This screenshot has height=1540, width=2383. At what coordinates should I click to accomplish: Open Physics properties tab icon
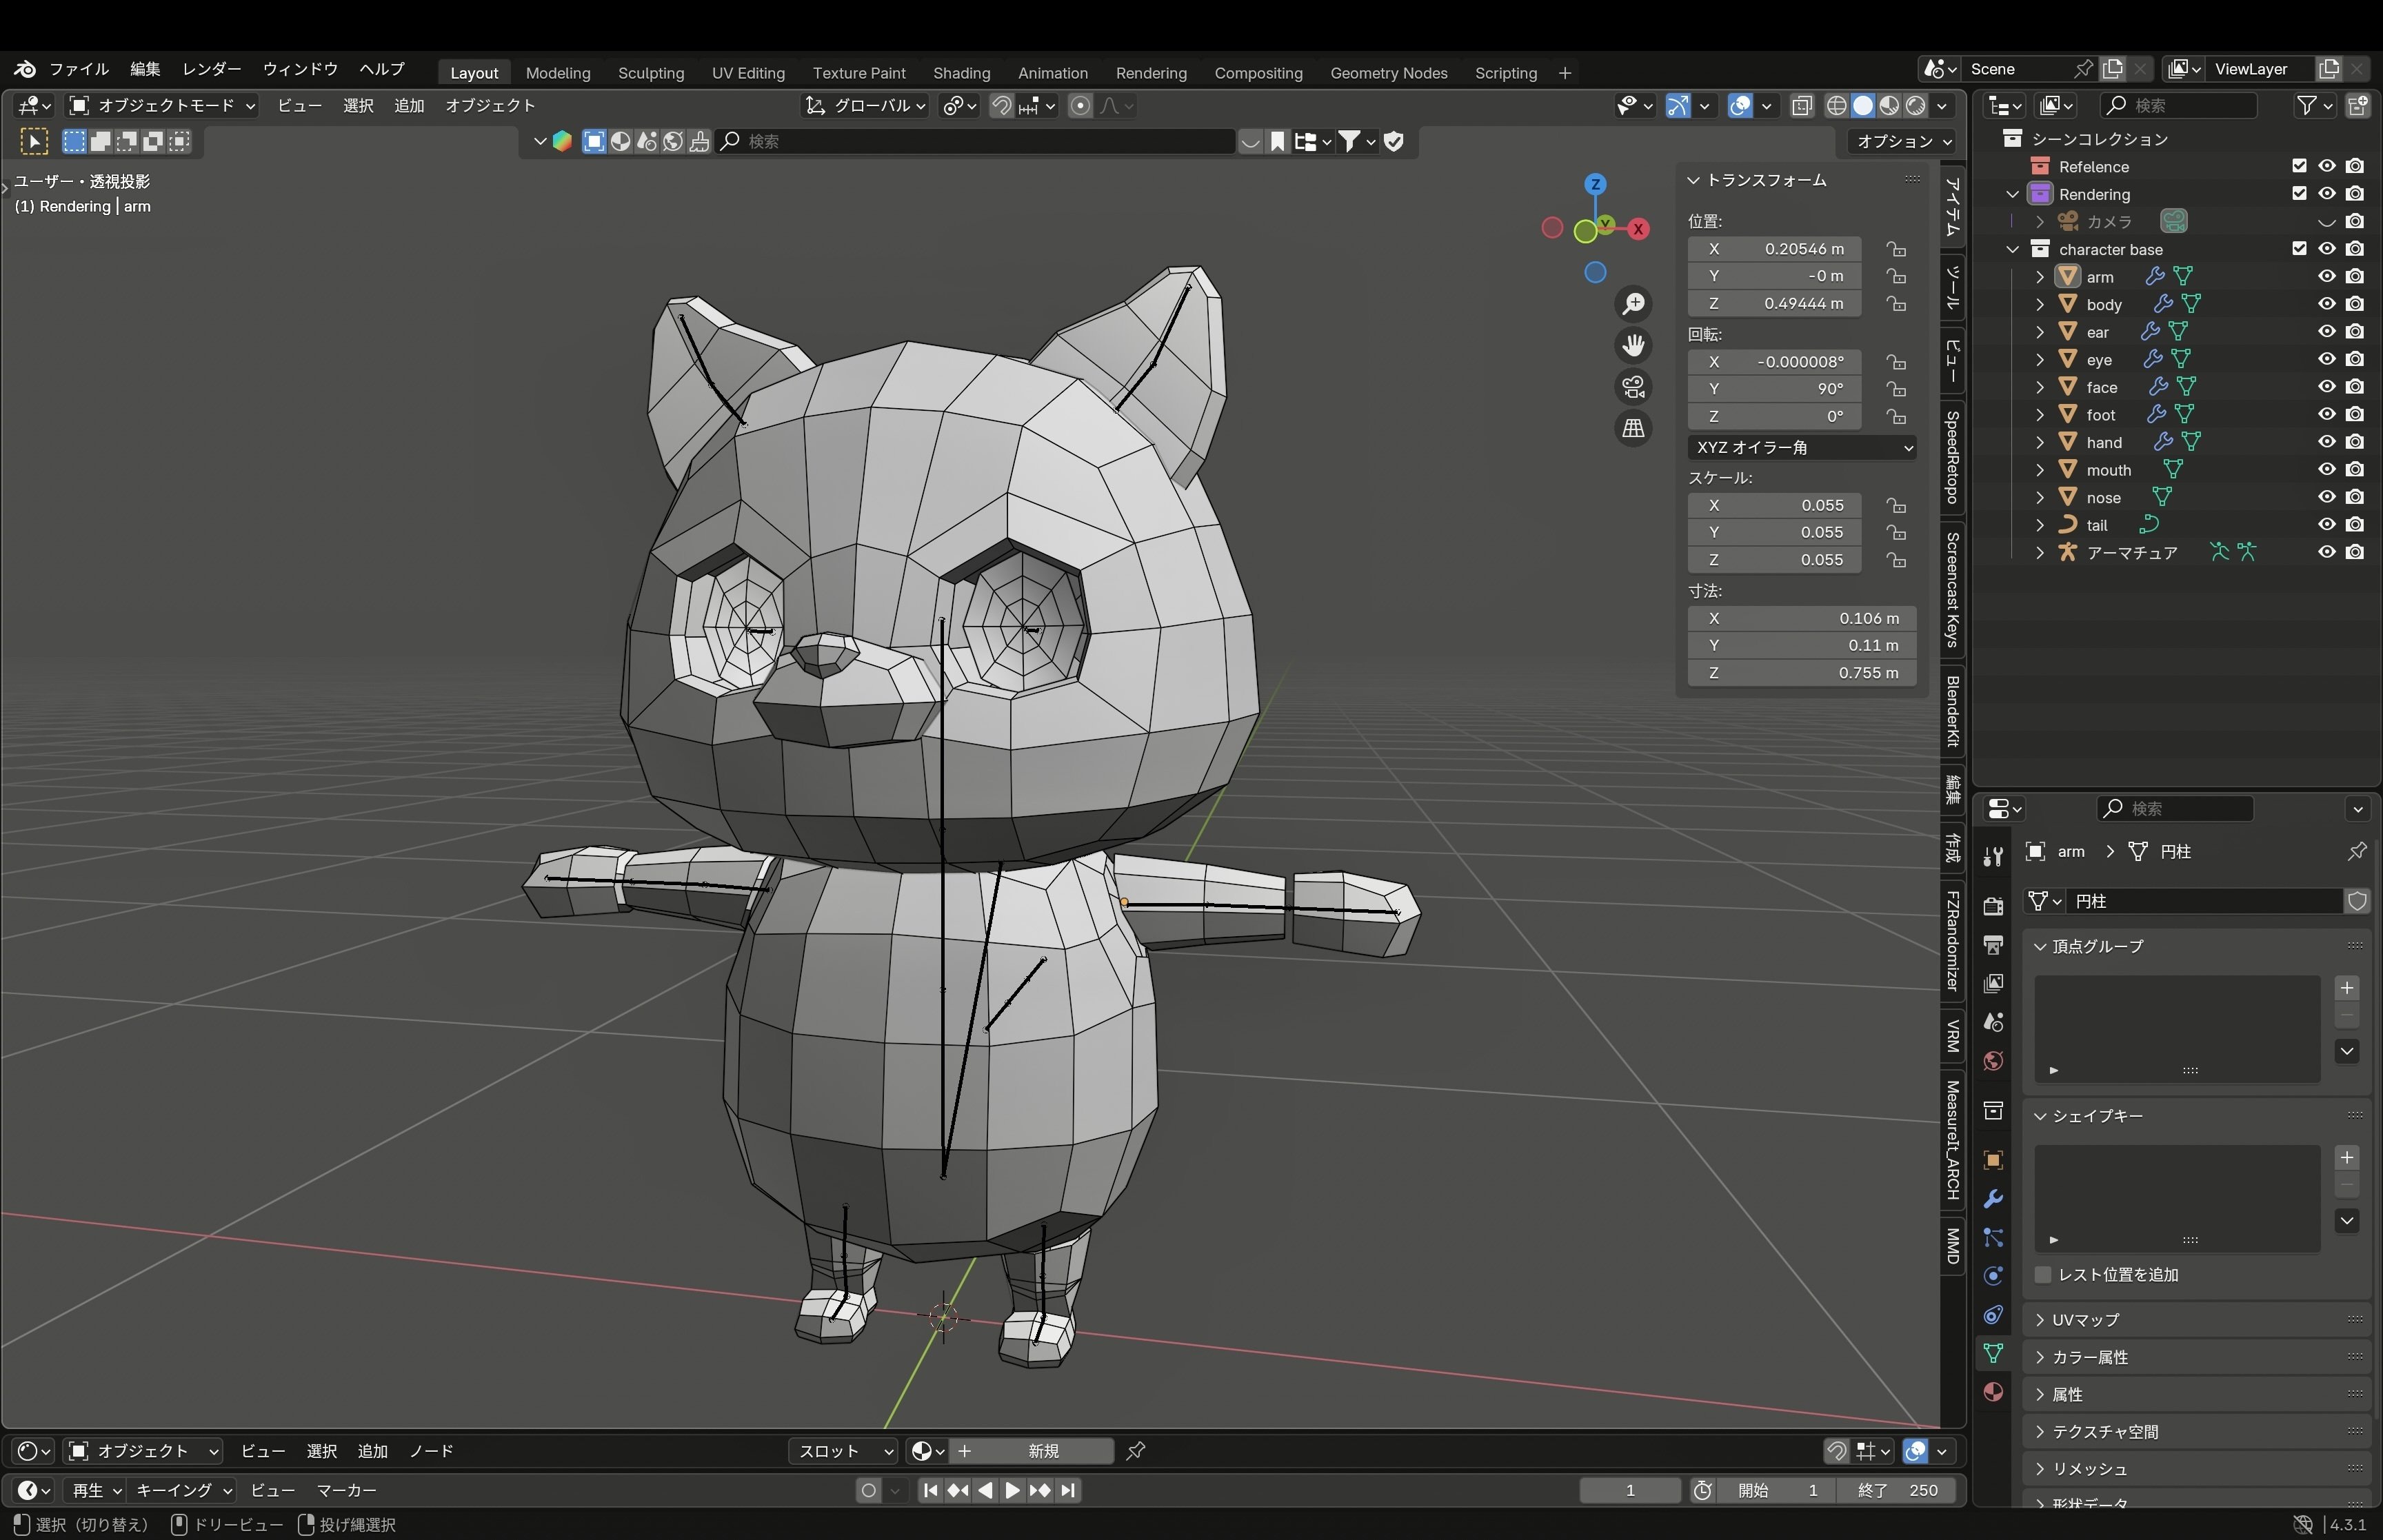(x=1993, y=1276)
